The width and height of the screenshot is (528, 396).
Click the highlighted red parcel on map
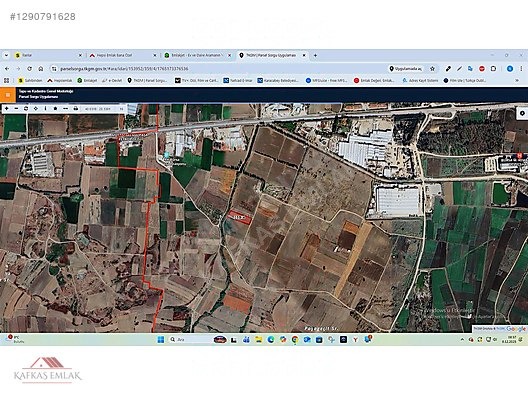click(x=239, y=217)
